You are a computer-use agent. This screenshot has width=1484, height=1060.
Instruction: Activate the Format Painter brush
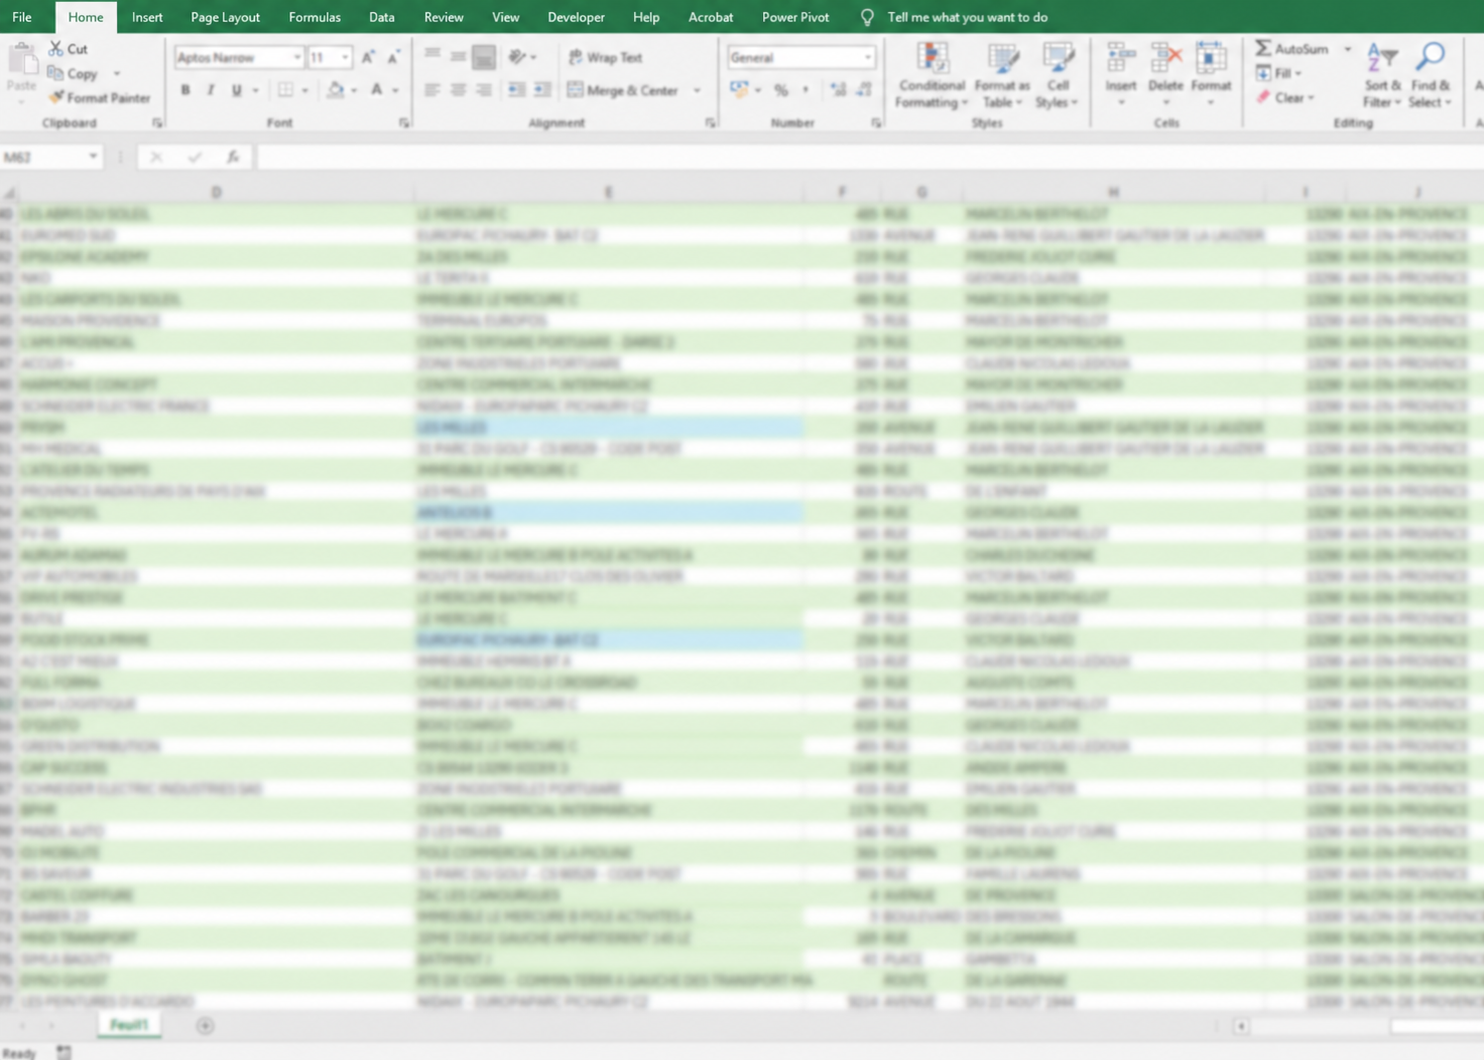[x=99, y=98]
